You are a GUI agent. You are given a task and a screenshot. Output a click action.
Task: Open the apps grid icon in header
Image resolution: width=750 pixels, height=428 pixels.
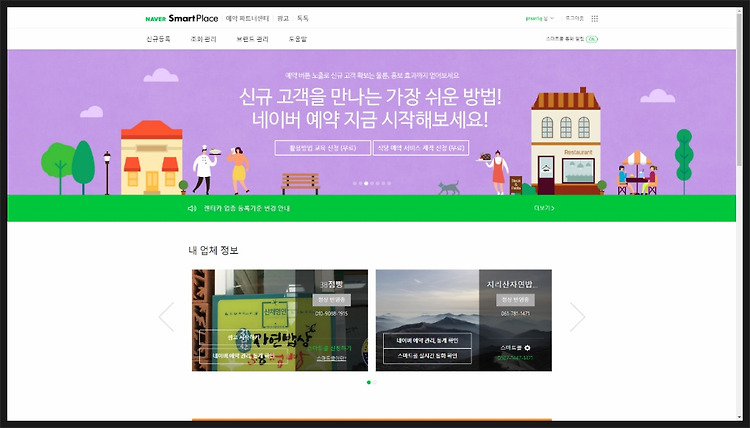(x=595, y=19)
